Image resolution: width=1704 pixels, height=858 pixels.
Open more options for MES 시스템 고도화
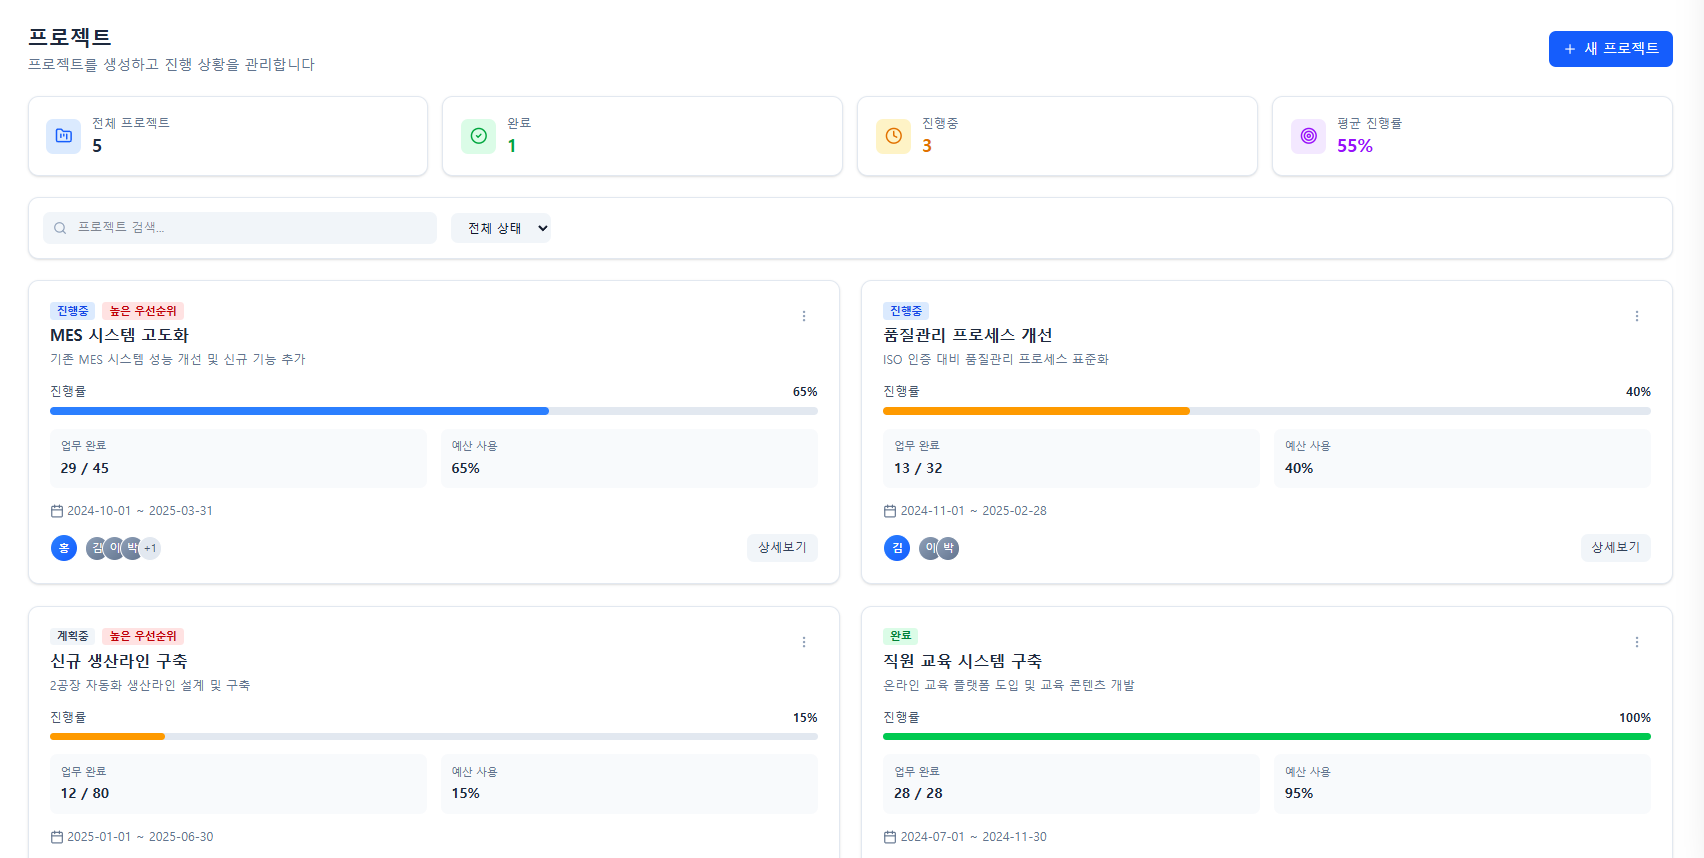[803, 316]
